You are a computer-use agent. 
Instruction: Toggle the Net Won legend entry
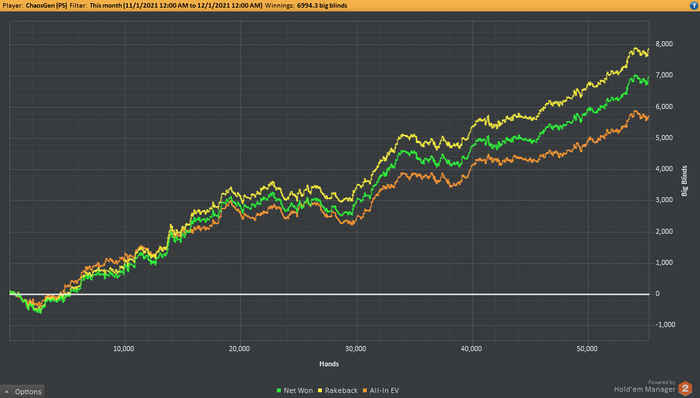click(x=295, y=390)
